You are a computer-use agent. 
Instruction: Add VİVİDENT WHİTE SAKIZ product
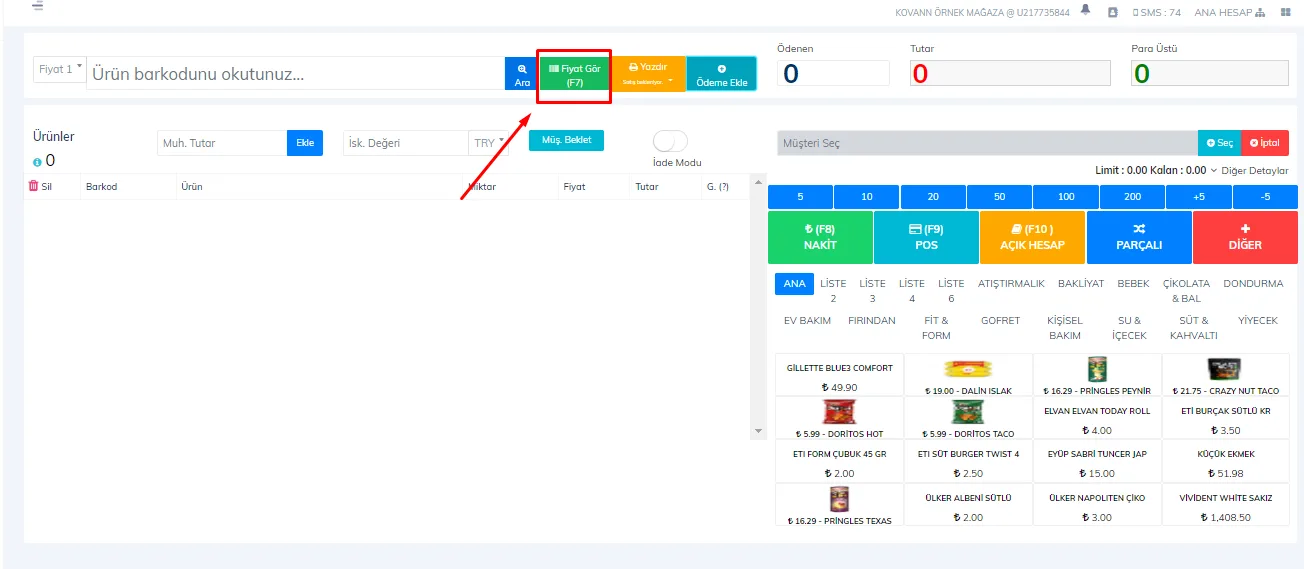tap(1225, 505)
